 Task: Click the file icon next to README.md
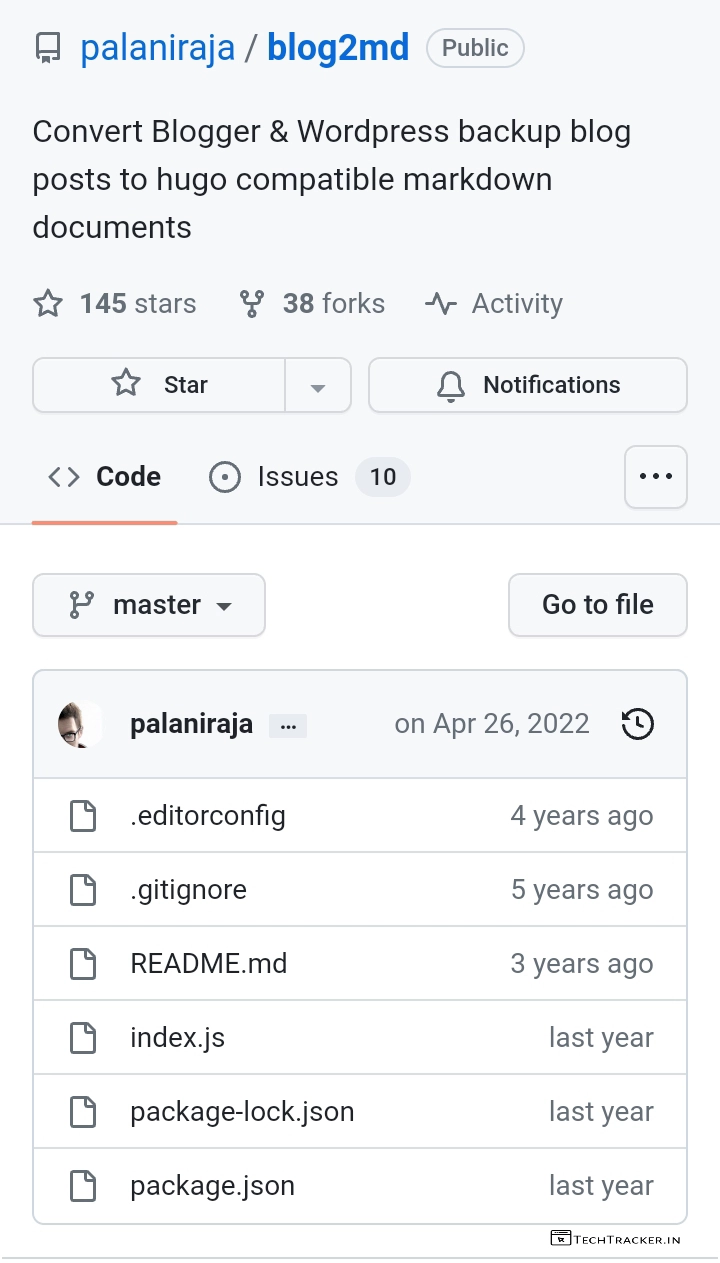click(83, 964)
